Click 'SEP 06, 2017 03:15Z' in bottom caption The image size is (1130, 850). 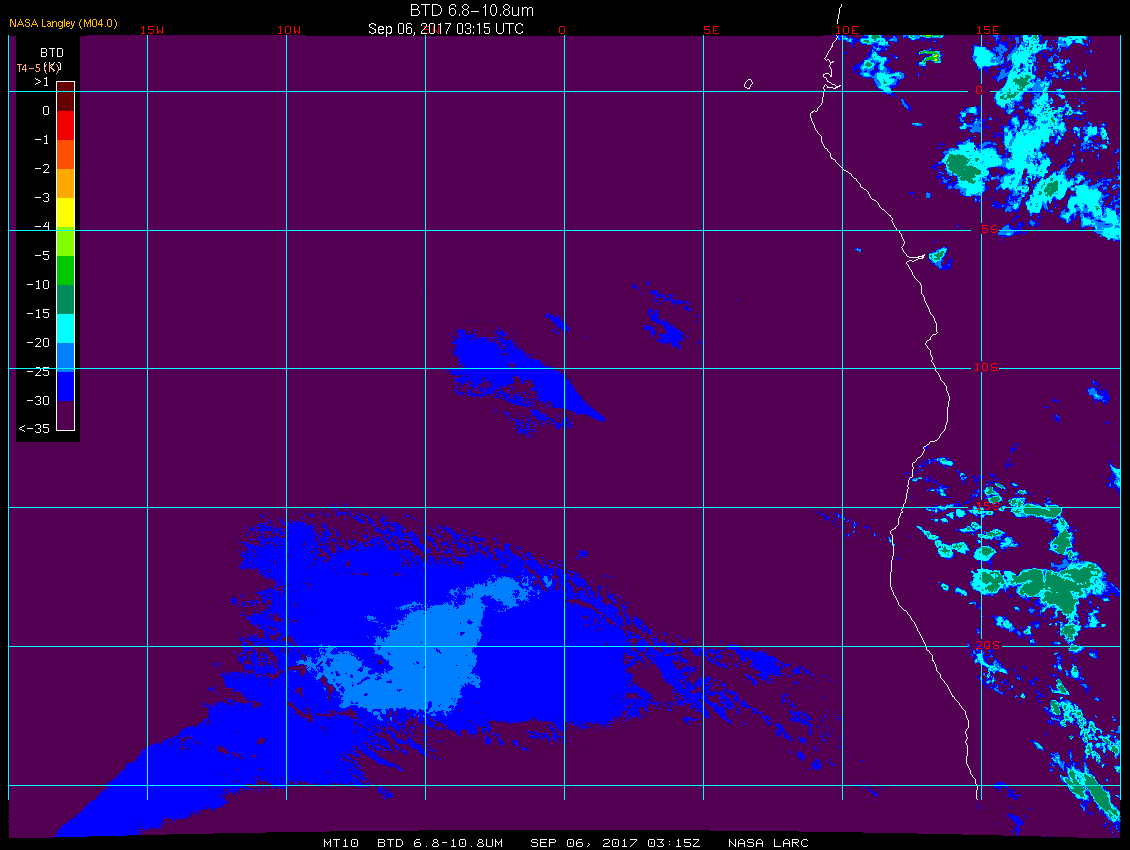(615, 843)
